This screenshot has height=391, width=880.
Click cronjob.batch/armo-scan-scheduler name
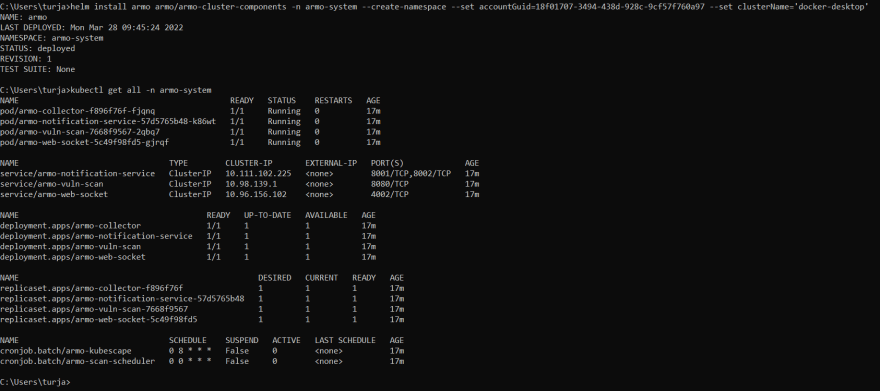(77, 361)
